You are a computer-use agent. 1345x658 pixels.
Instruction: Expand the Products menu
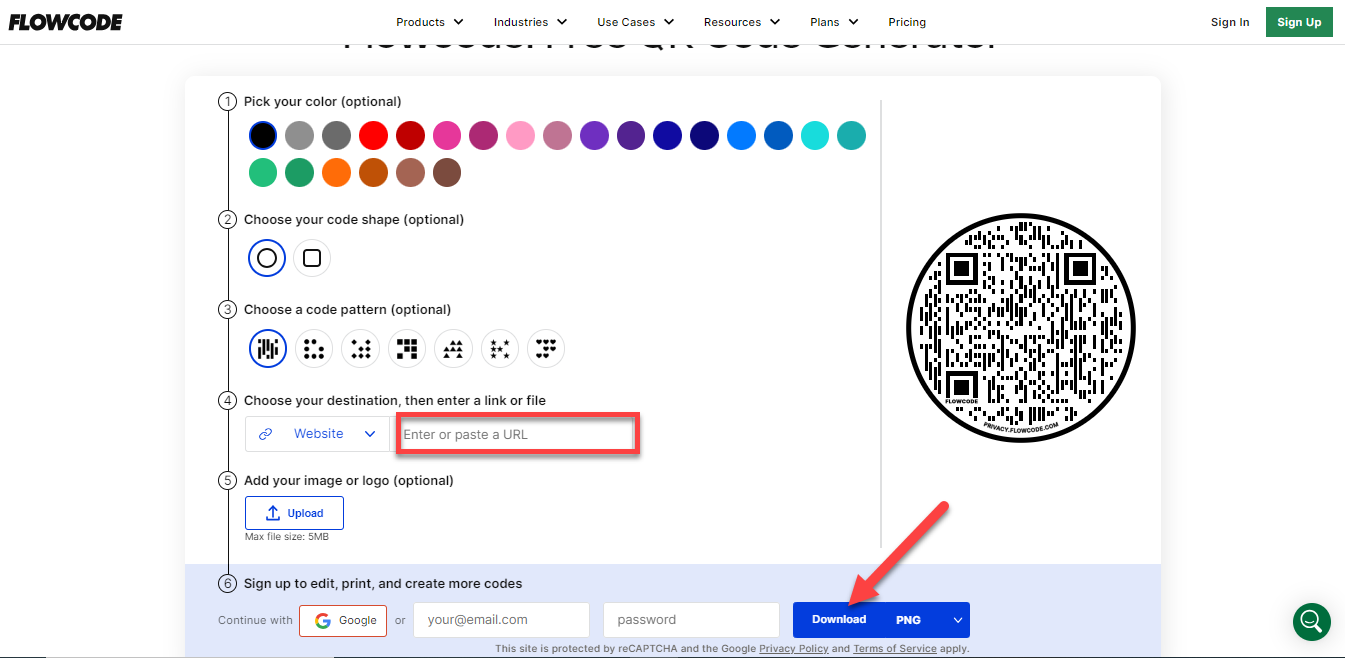pyautogui.click(x=430, y=22)
